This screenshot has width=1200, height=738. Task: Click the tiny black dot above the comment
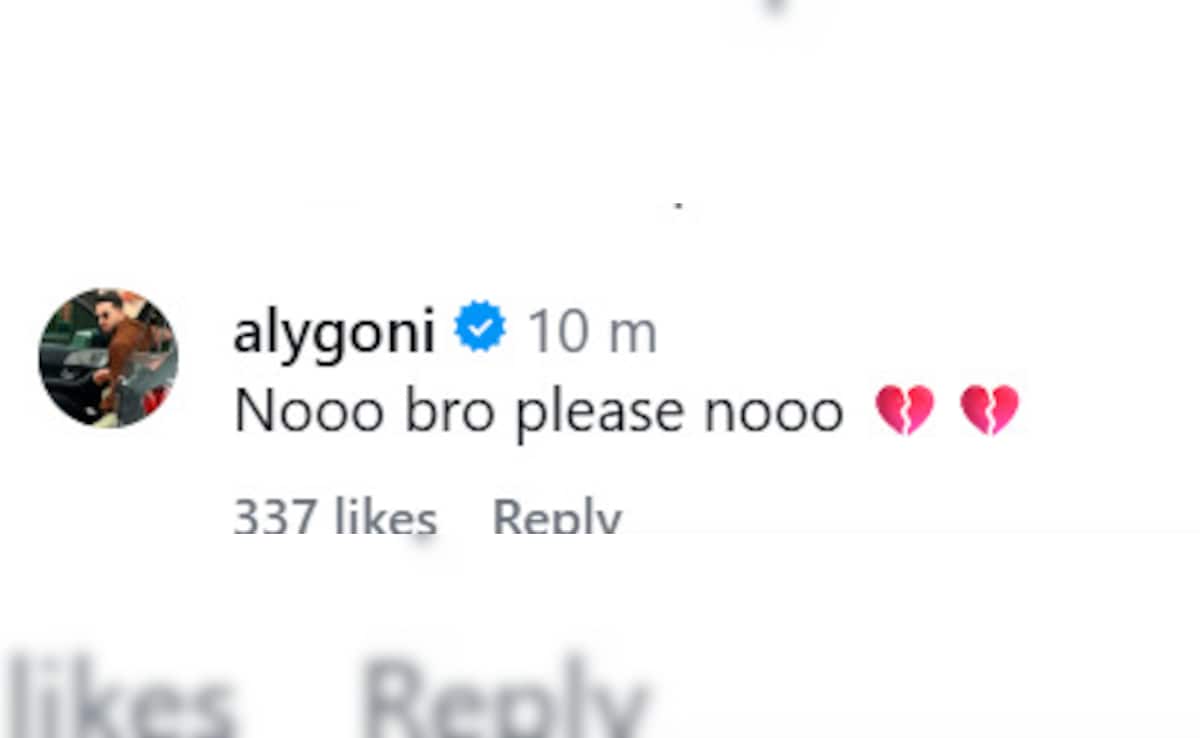(x=679, y=206)
